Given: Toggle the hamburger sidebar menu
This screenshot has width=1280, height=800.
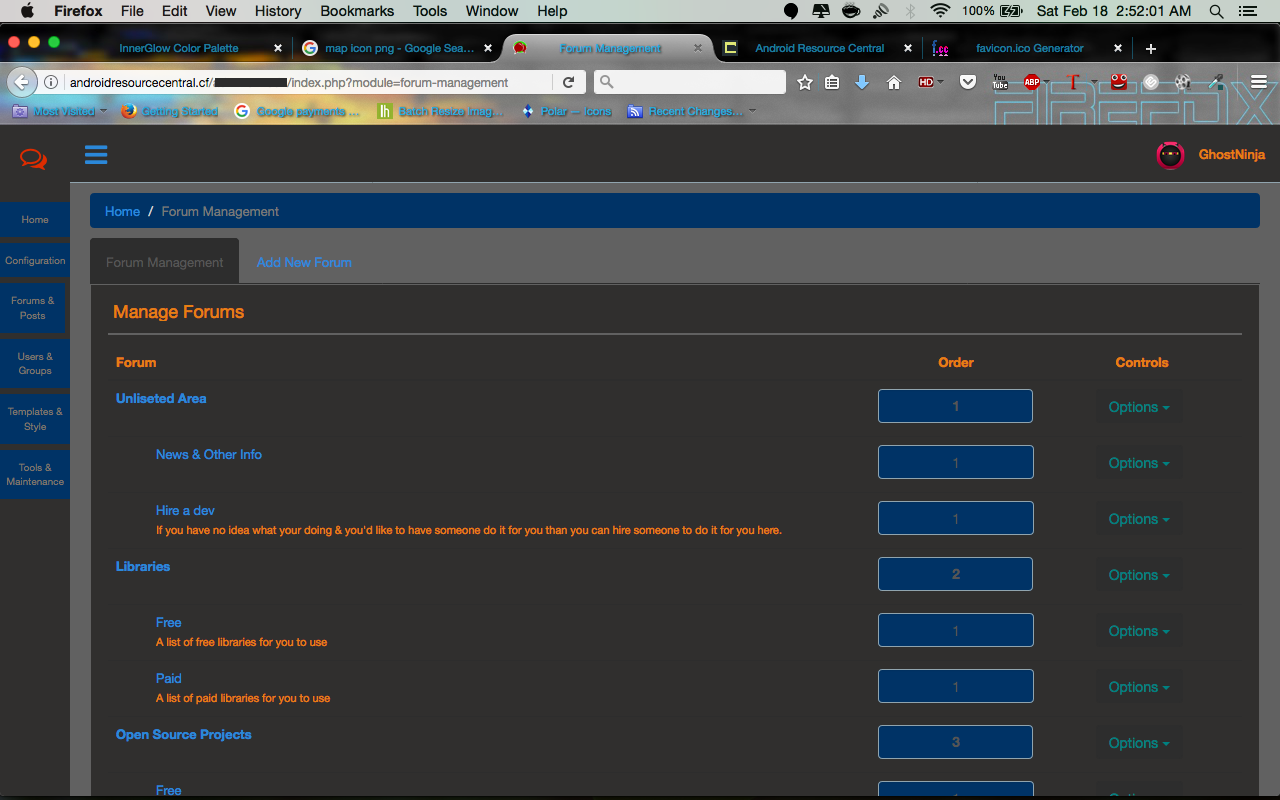Looking at the screenshot, I should pos(96,154).
